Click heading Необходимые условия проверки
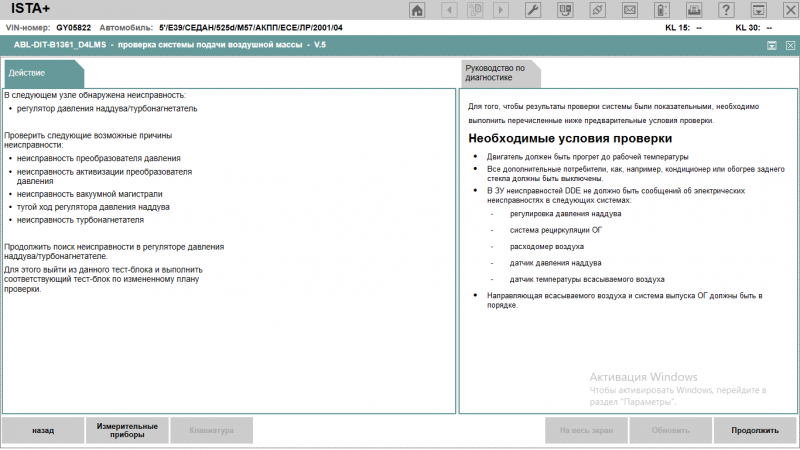Viewport: 800px width, 450px height. coord(570,138)
